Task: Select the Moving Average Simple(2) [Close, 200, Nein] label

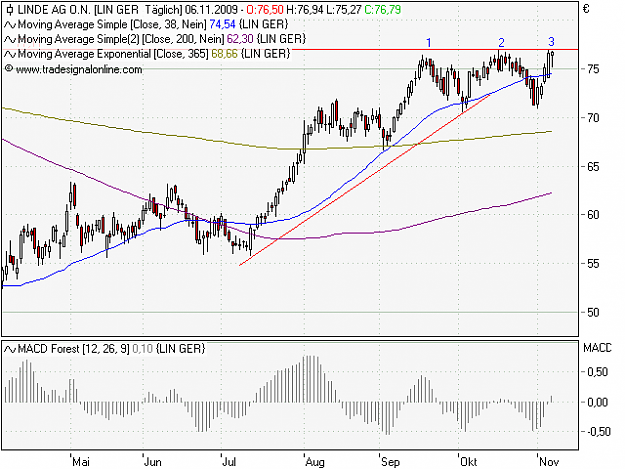Action: coord(121,39)
